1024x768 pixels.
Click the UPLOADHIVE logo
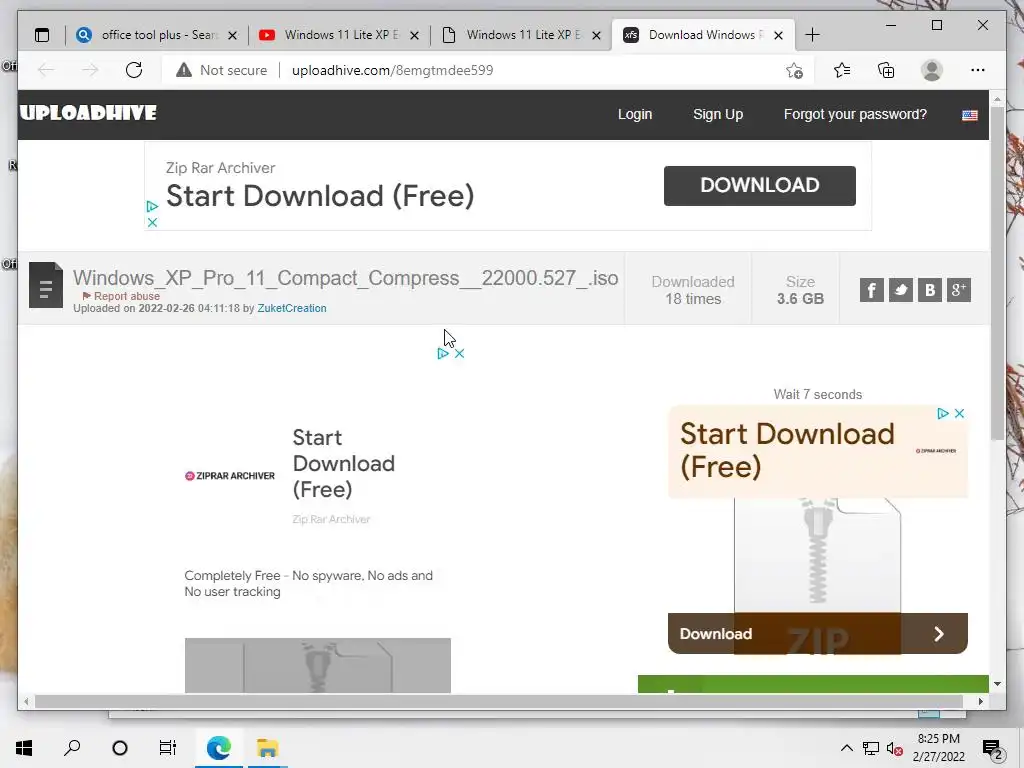pyautogui.click(x=88, y=114)
